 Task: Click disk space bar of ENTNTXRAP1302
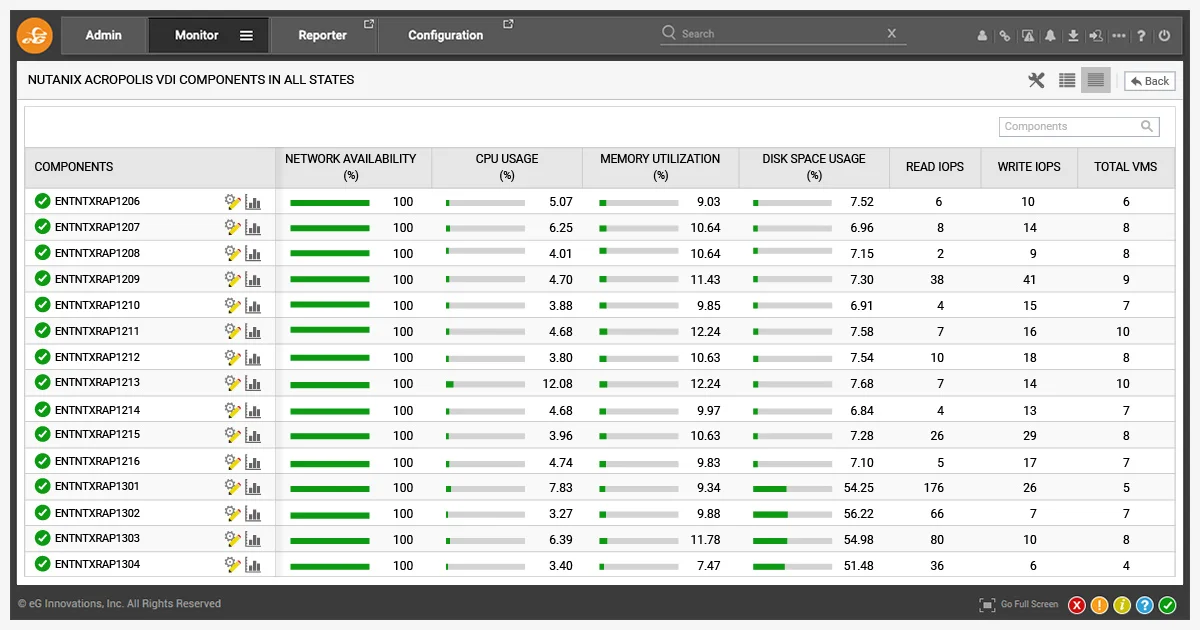792,514
